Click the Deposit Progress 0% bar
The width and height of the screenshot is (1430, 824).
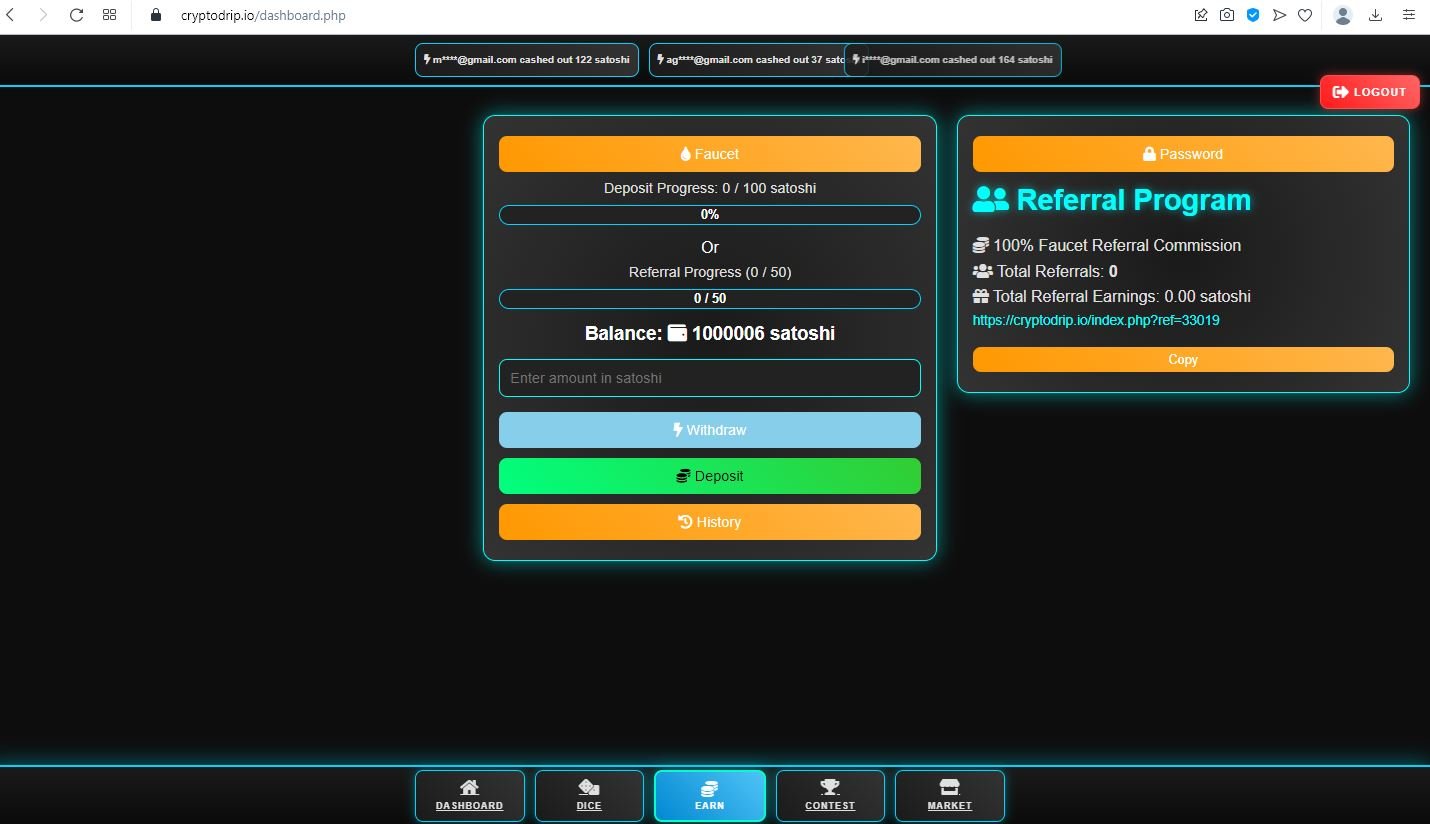pos(709,215)
